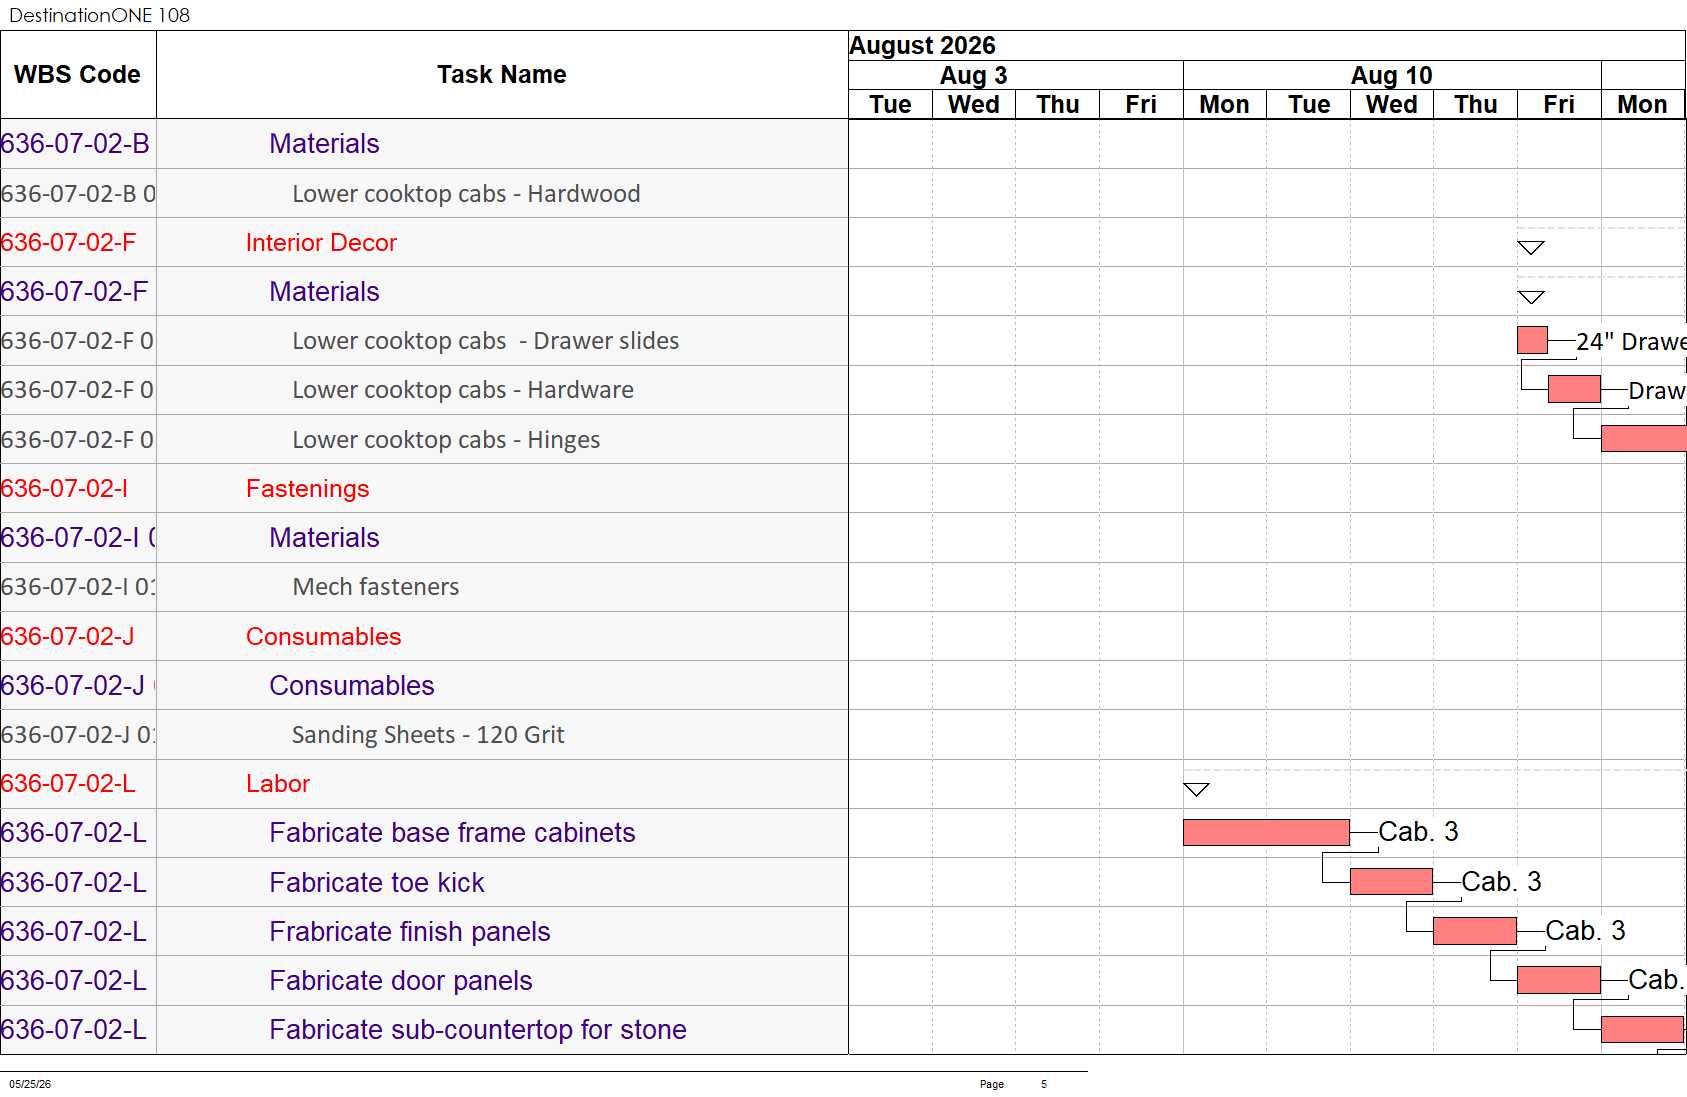Click the Gantt bar for Drawer slides
Screen dimensions: 1687x1097
(1532, 340)
